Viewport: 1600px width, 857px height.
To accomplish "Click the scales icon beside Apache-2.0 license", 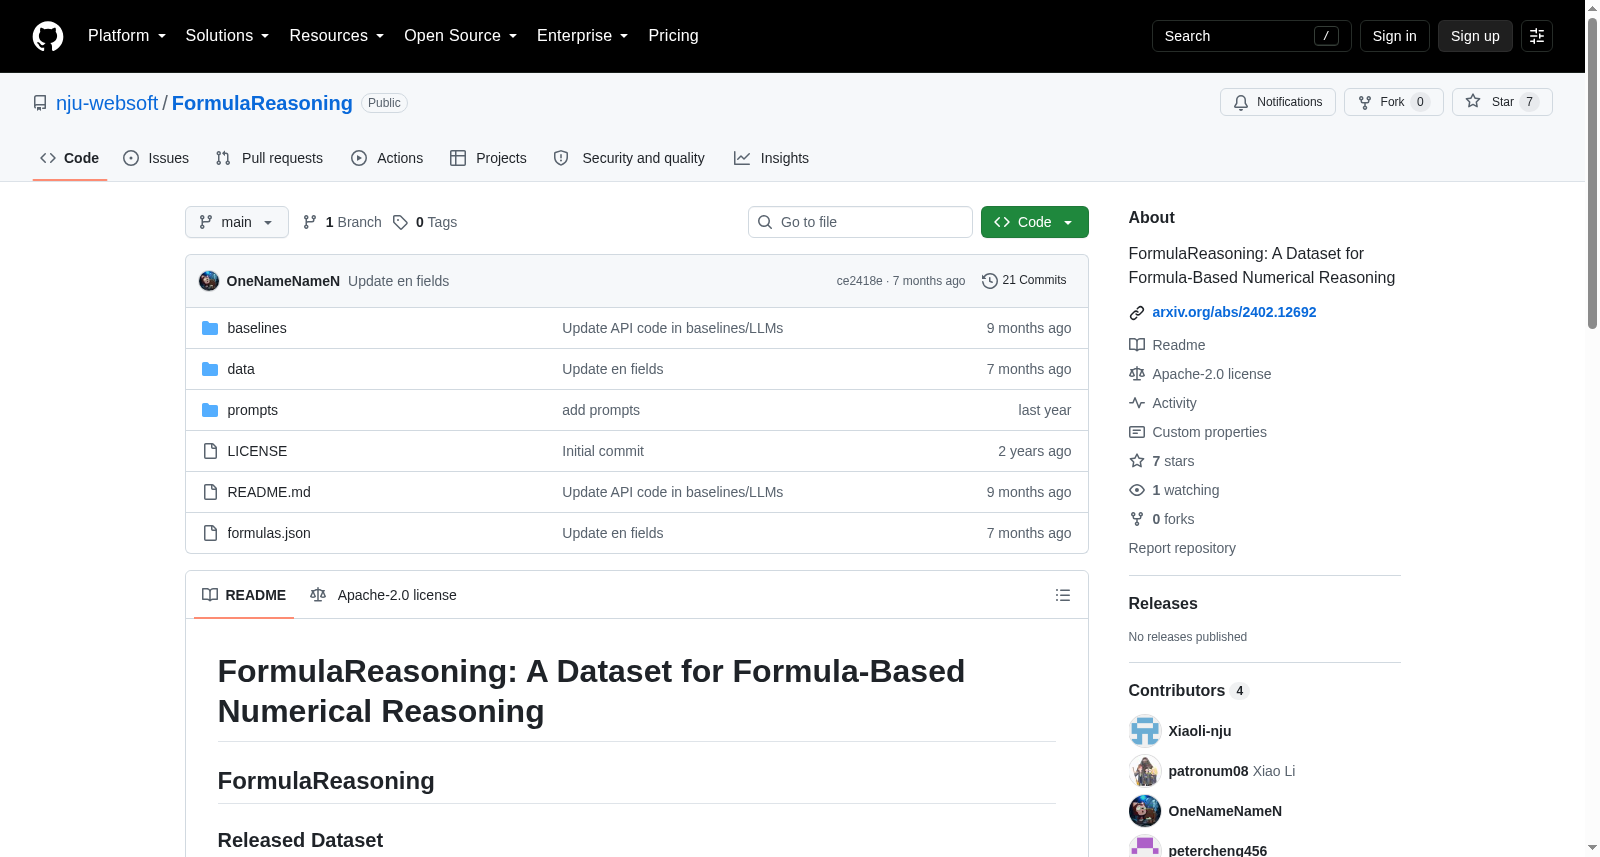I will pyautogui.click(x=1137, y=374).
